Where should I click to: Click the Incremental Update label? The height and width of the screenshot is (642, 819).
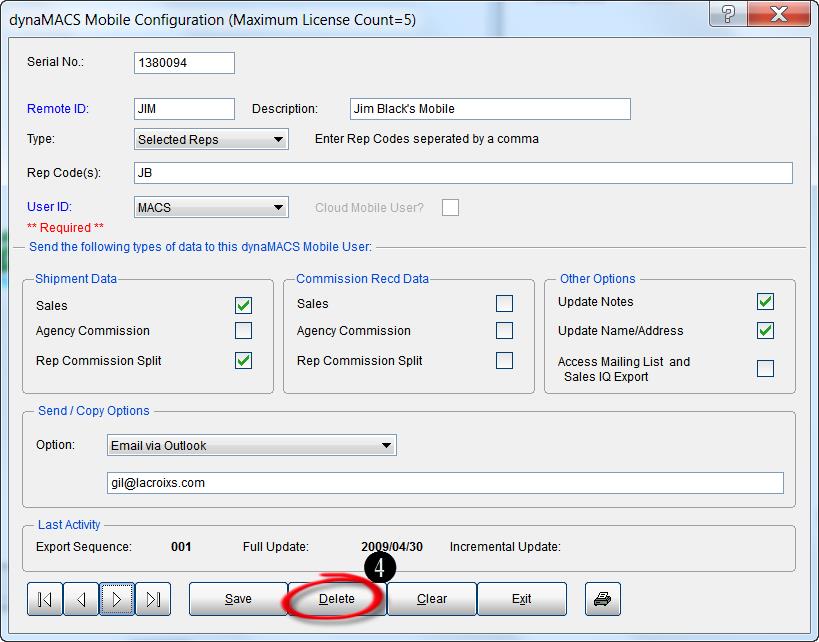pos(505,547)
